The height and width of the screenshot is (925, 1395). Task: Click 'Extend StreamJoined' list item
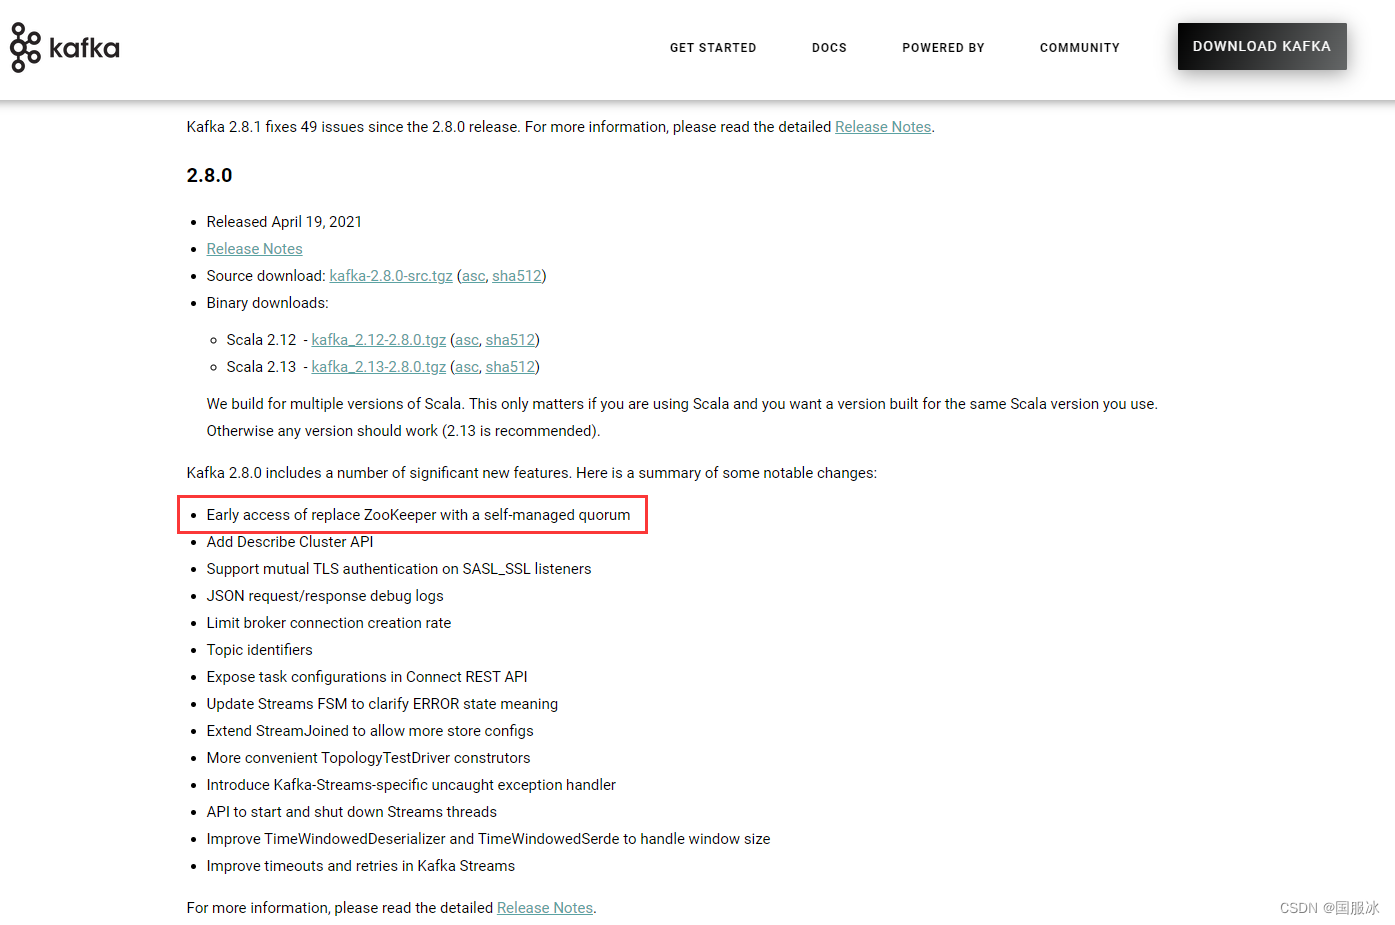pyautogui.click(x=370, y=731)
